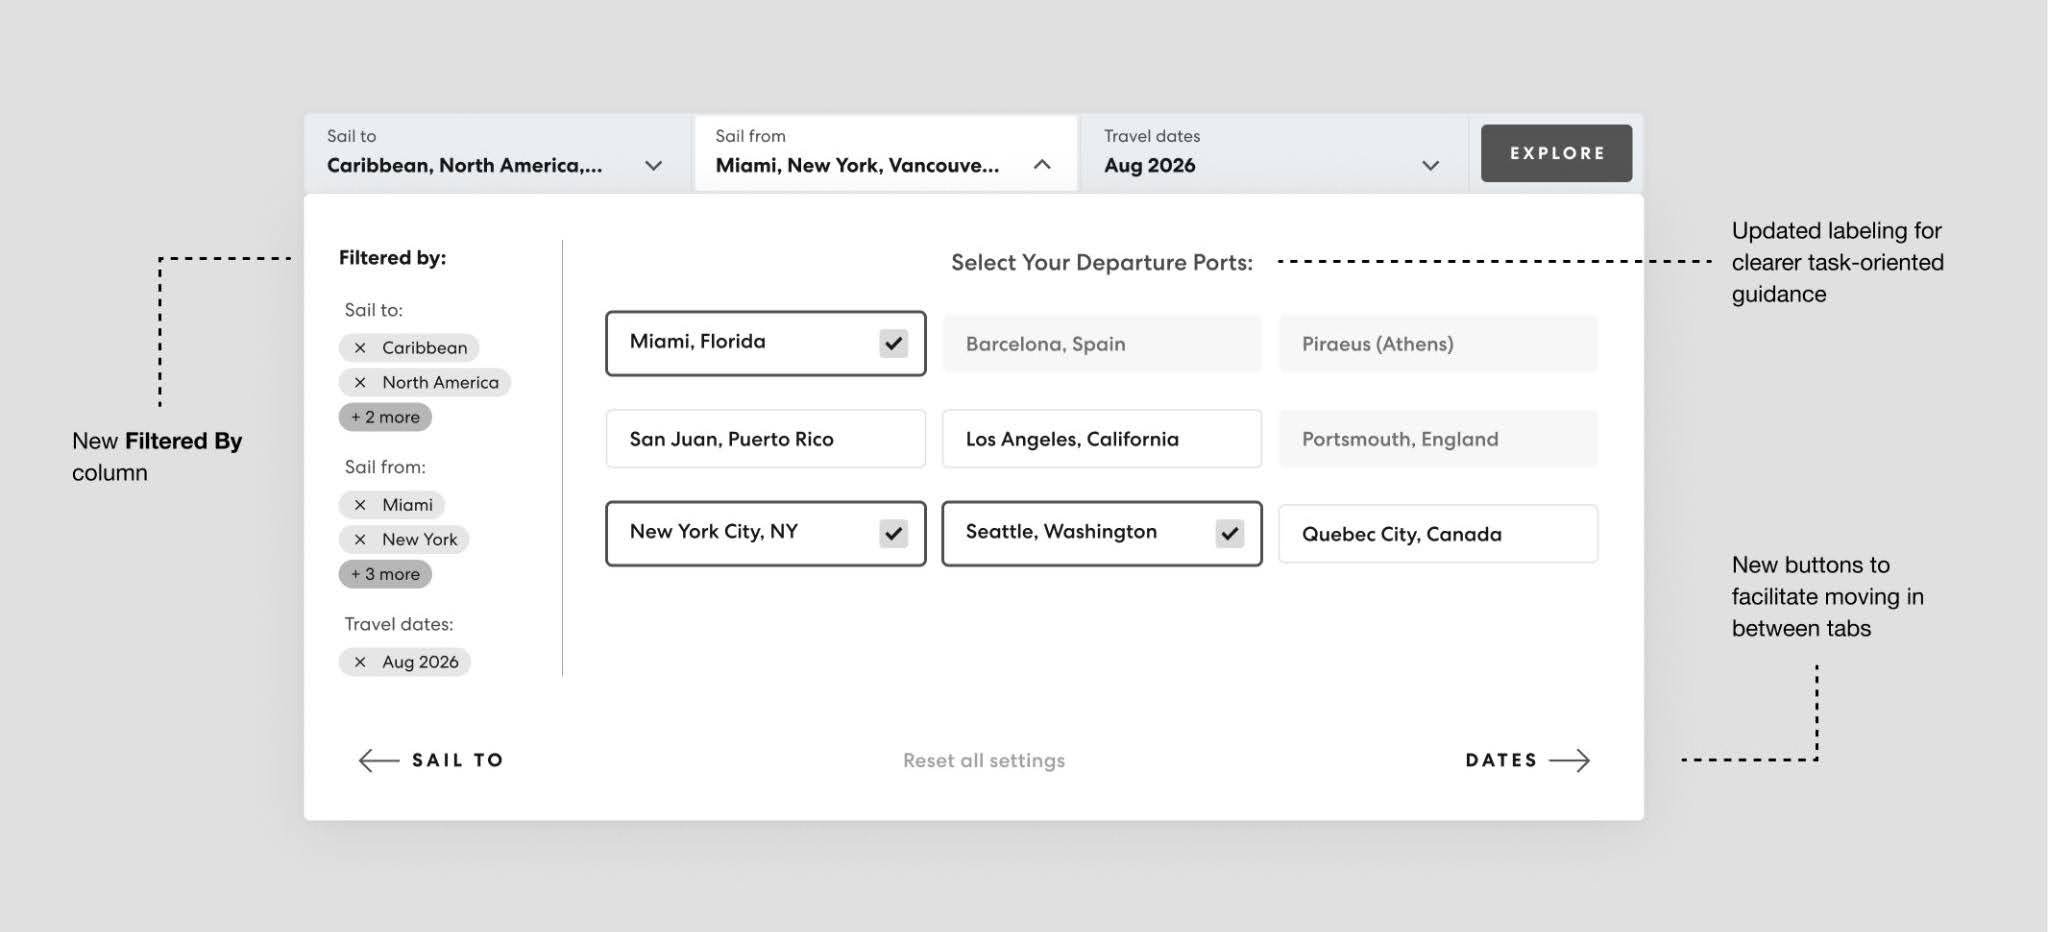Click the 'Sail to:' sidebar label

pyautogui.click(x=373, y=310)
